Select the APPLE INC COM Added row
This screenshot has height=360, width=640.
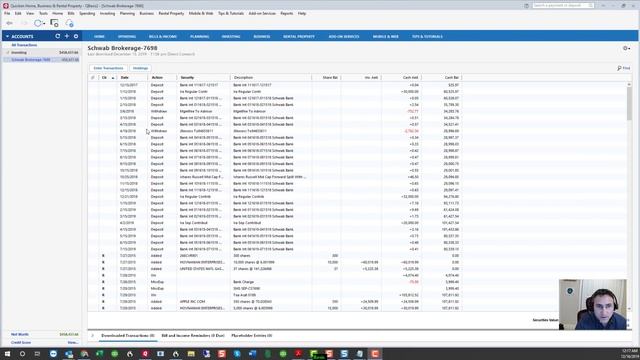coord(274,302)
